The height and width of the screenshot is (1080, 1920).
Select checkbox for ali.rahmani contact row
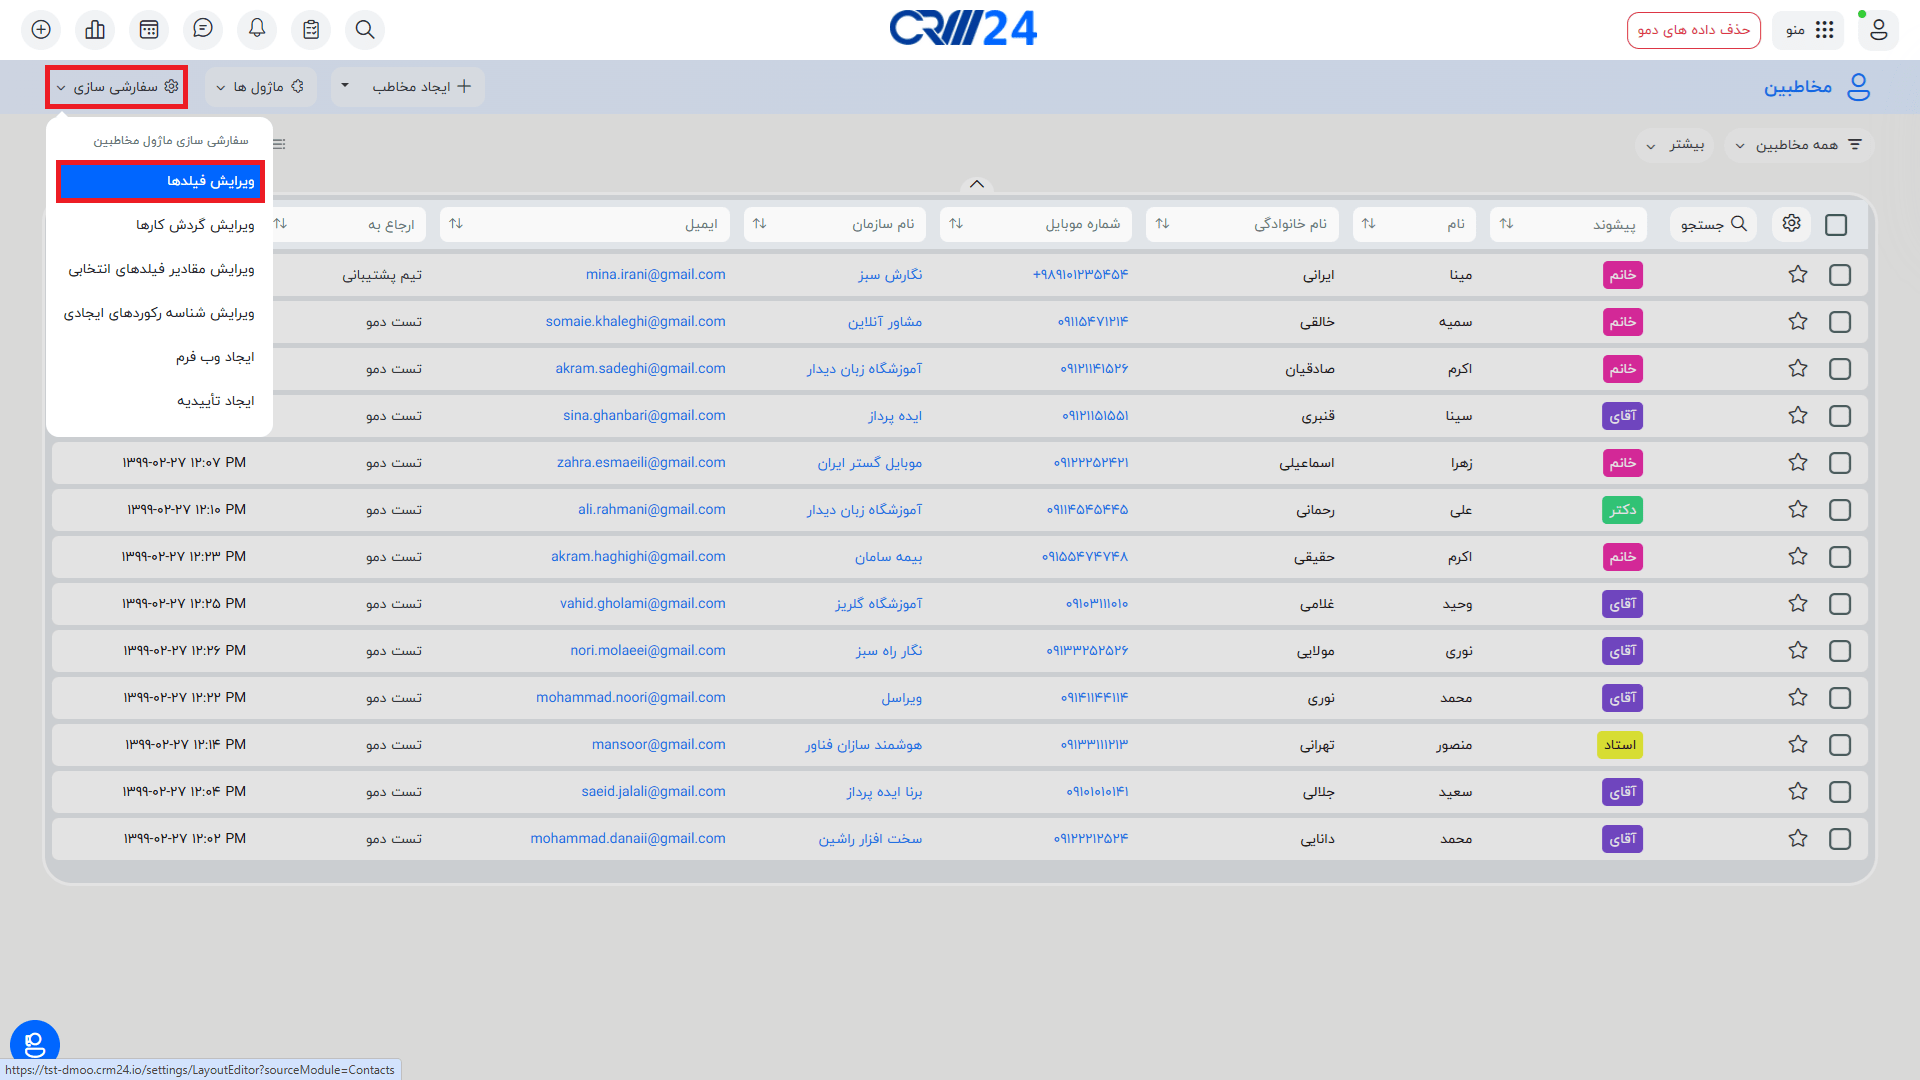(x=1840, y=510)
